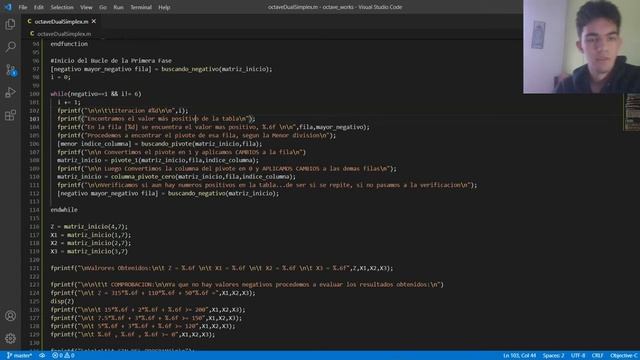Image resolution: width=640 pixels, height=360 pixels.
Task: Click line number 121 in gutter
Action: coord(34,268)
